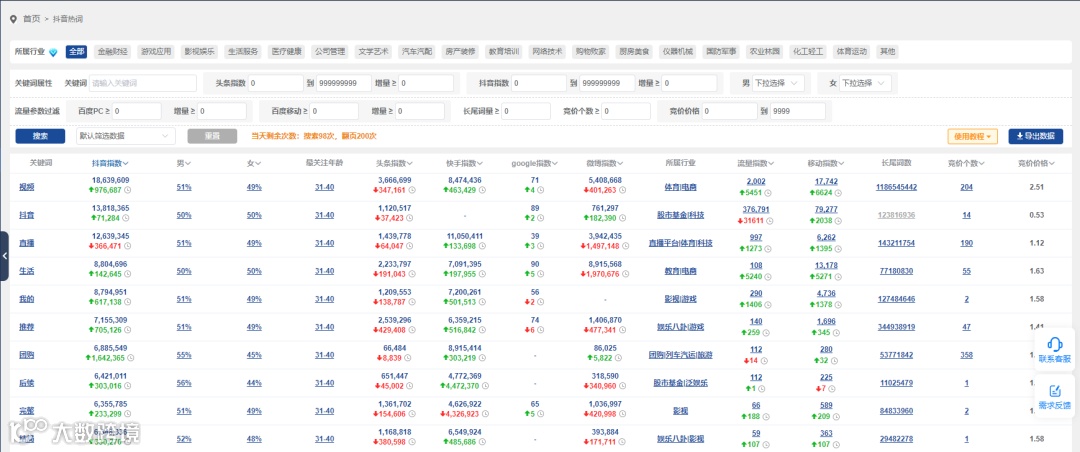The image size is (1080, 452).
Task: Click the 2.51 bid price in 视频 row
Action: click(x=1037, y=187)
